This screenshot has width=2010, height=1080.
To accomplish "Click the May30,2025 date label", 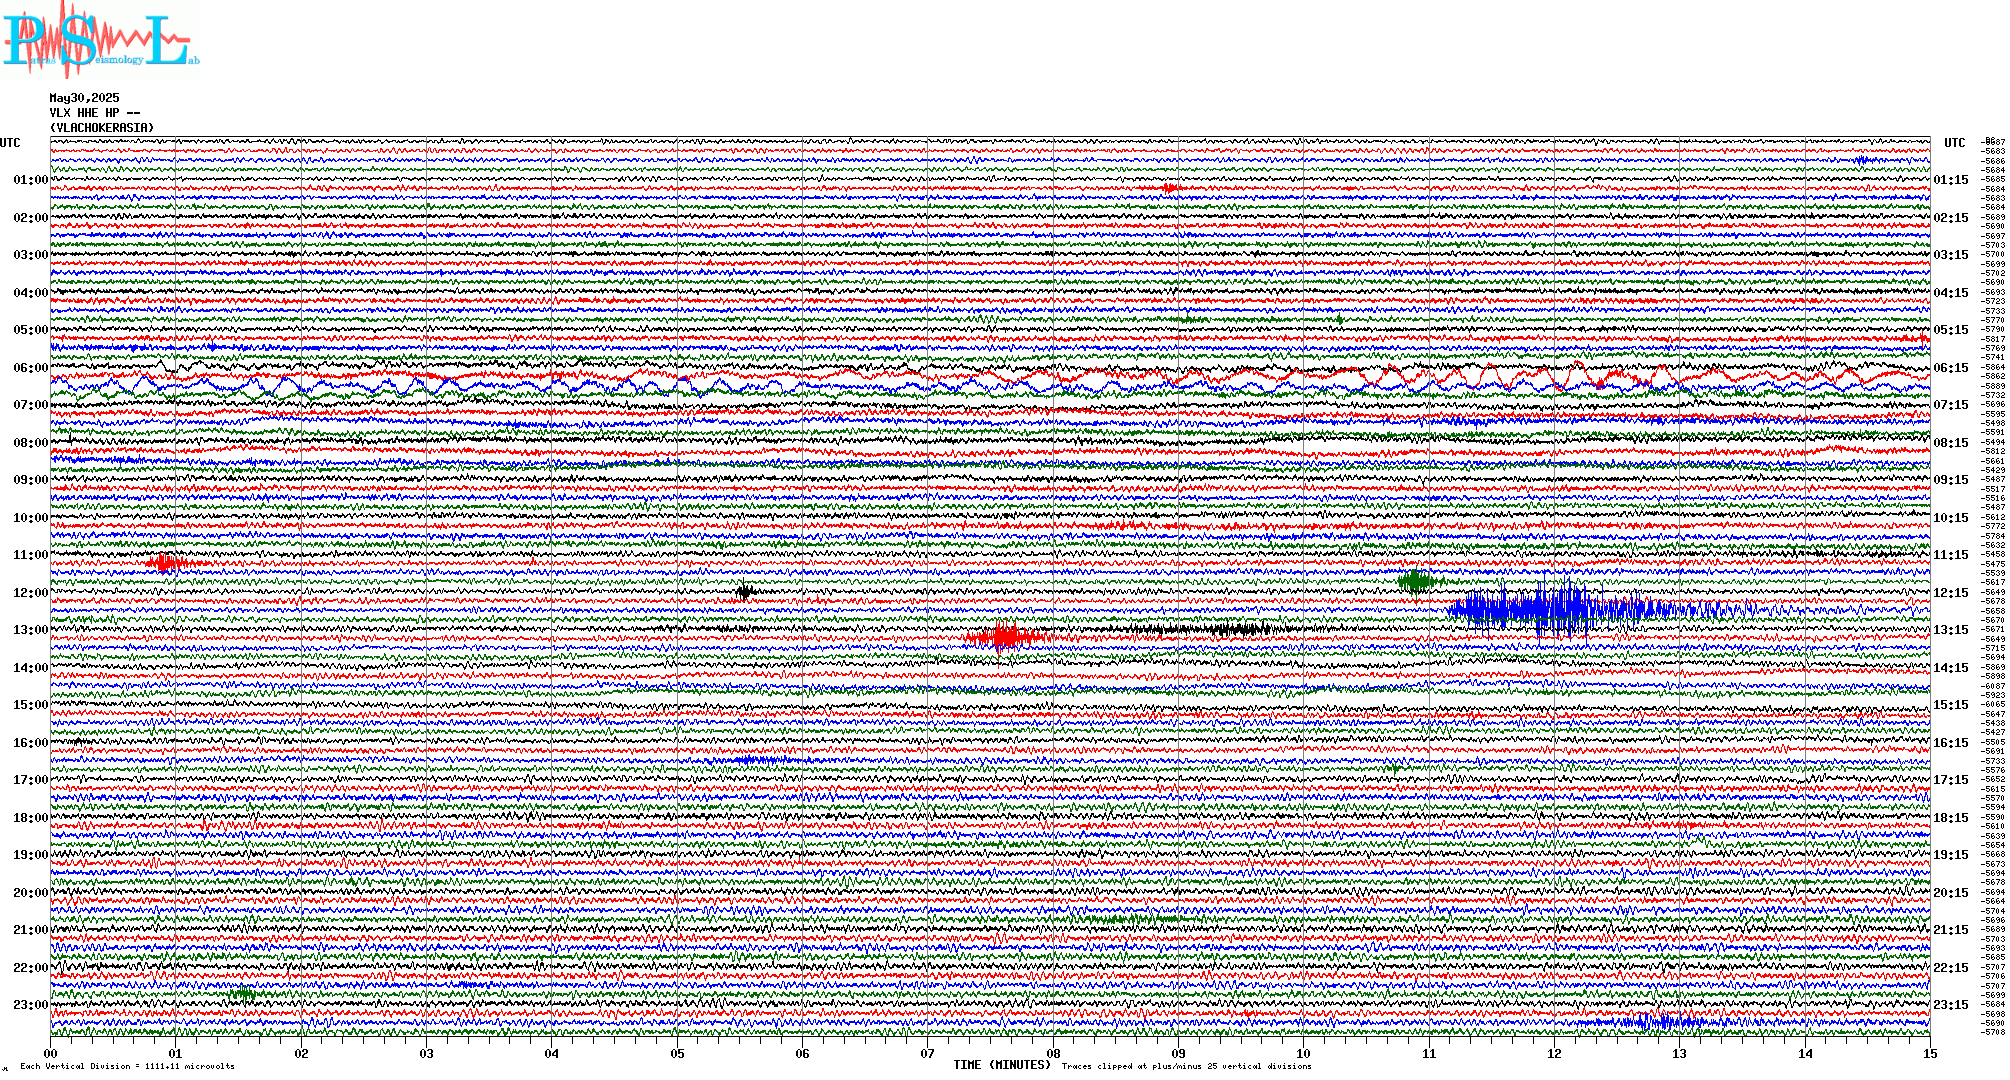I will pyautogui.click(x=84, y=98).
